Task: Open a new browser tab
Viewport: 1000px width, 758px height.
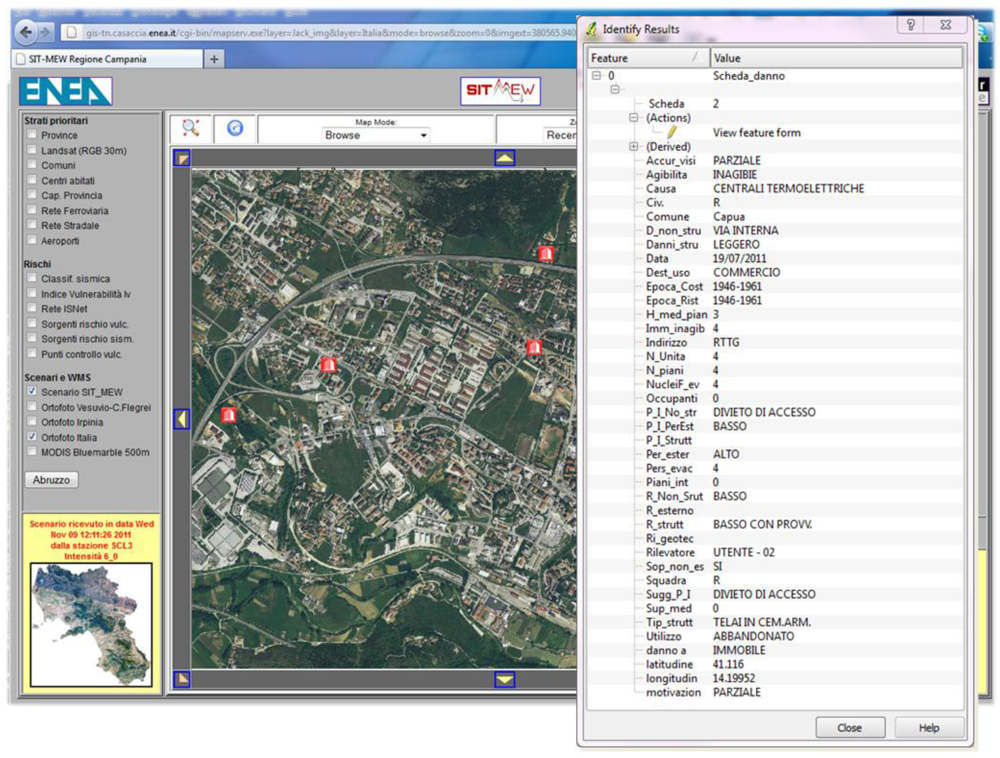Action: (x=214, y=59)
